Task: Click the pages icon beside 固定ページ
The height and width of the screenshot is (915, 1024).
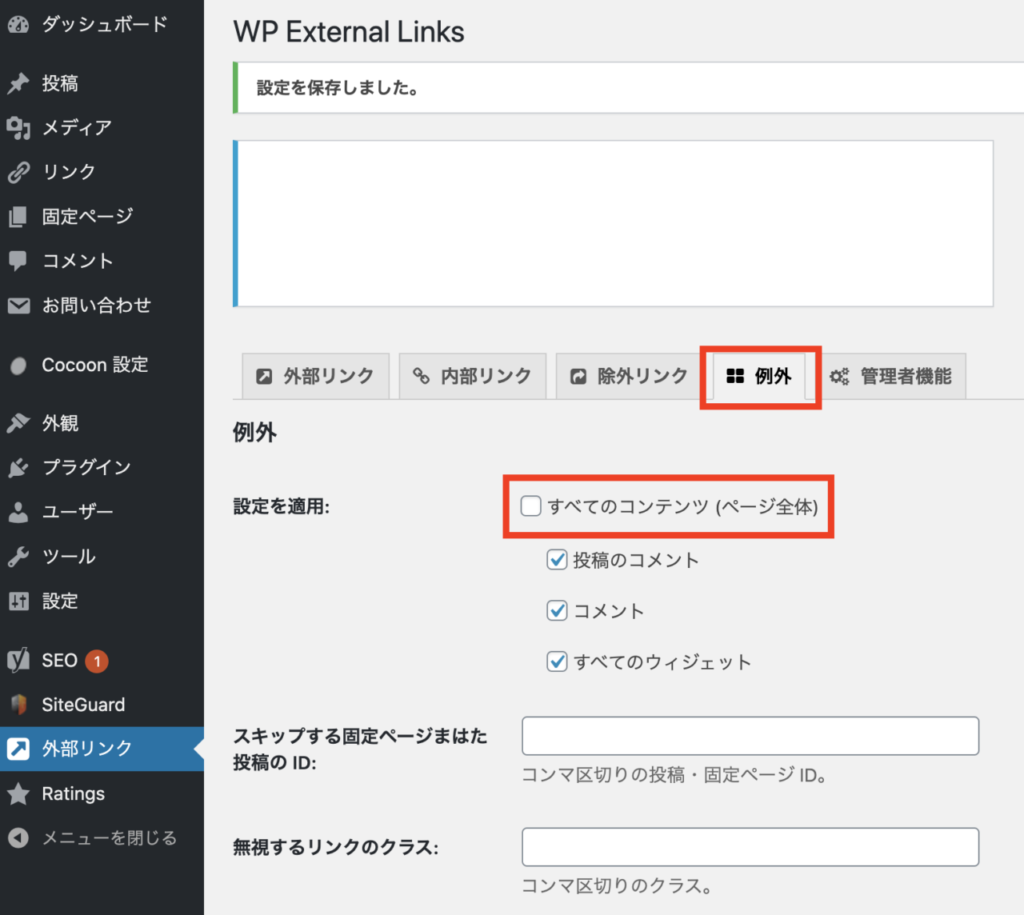Action: tap(18, 216)
